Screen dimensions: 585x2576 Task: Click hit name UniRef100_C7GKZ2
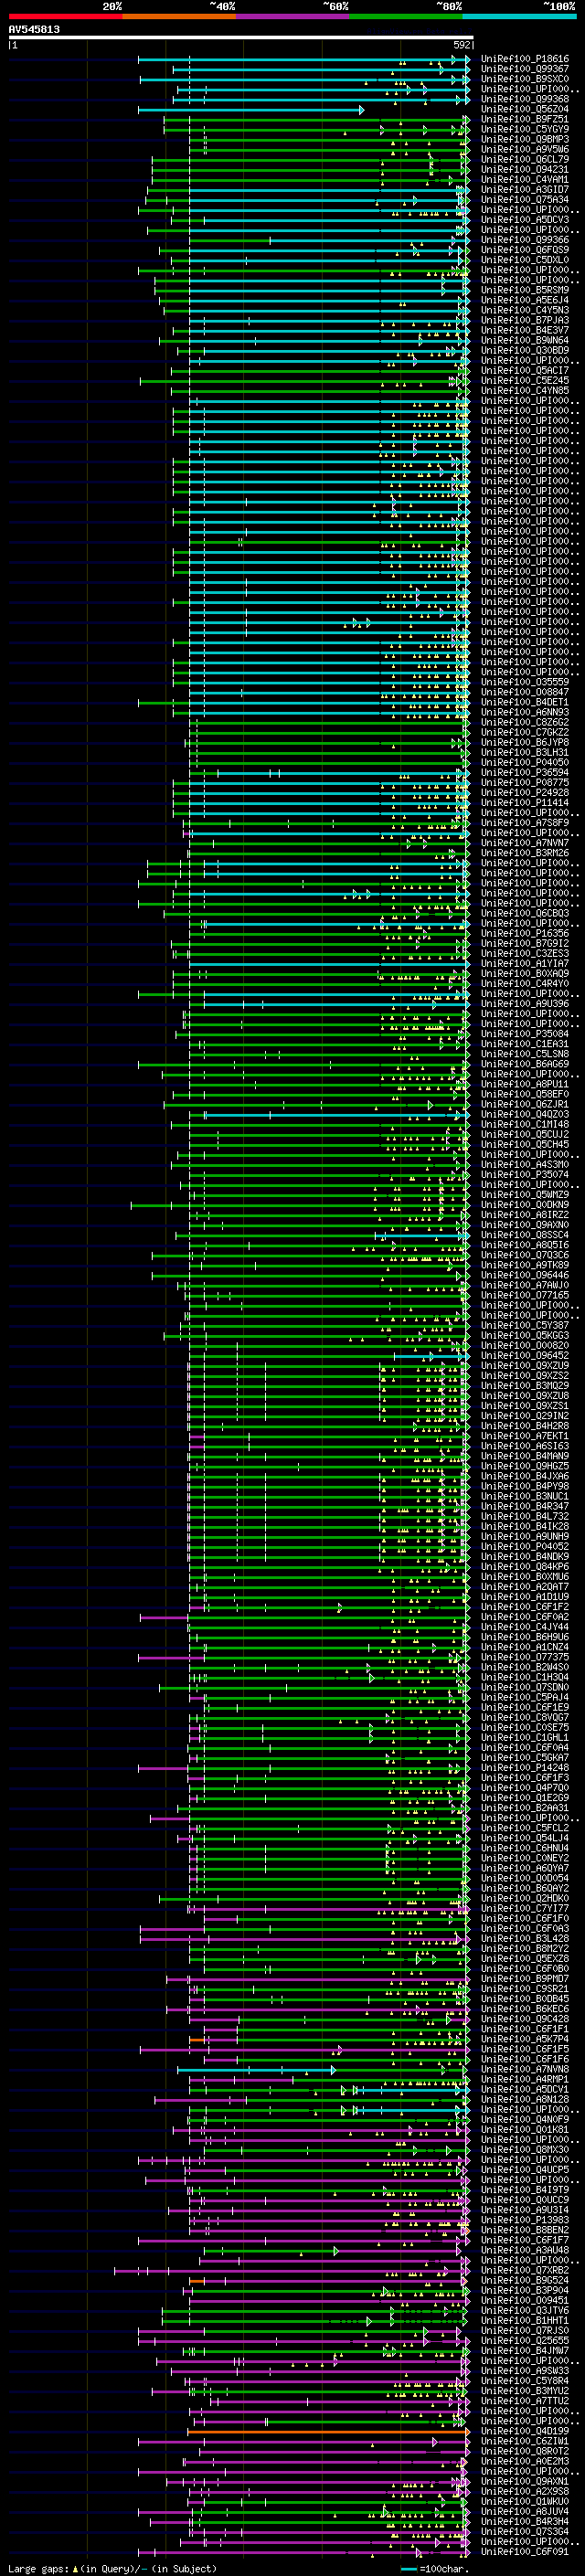[524, 732]
